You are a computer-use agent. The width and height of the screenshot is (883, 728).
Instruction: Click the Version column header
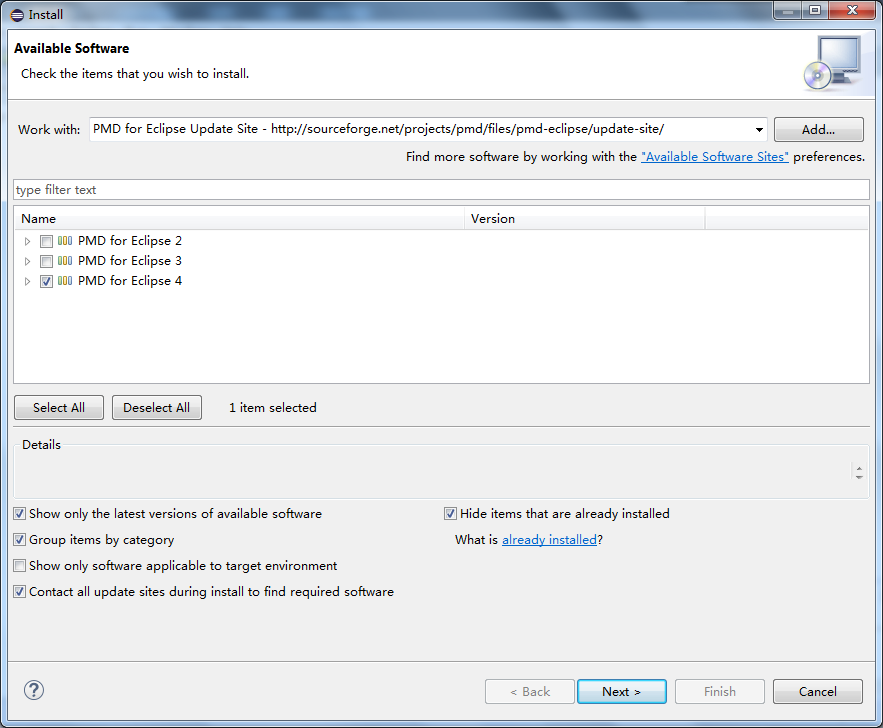coord(585,218)
